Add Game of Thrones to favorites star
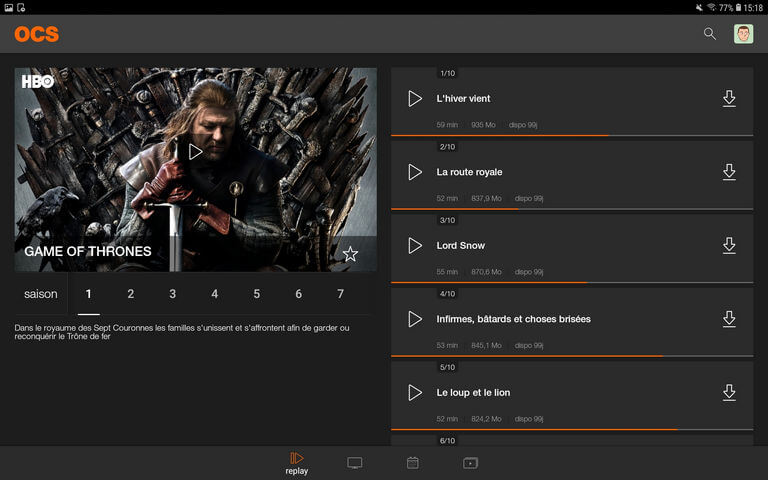Viewport: 768px width, 480px height. click(x=350, y=254)
